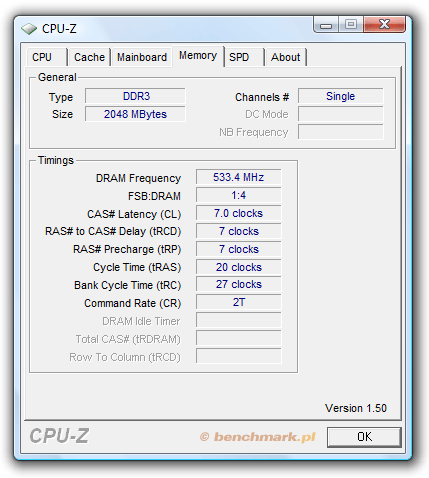Image resolution: width=429 pixels, height=478 pixels.
Task: Click the OK button
Action: [x=364, y=437]
